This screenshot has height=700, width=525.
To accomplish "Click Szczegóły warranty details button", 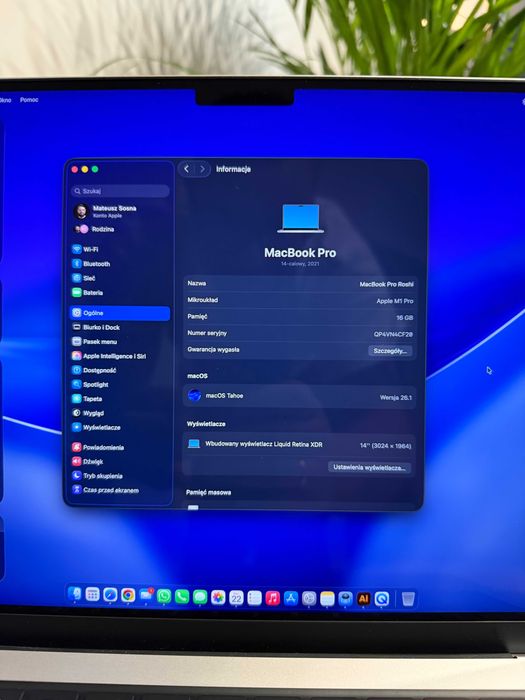I will click(x=390, y=351).
